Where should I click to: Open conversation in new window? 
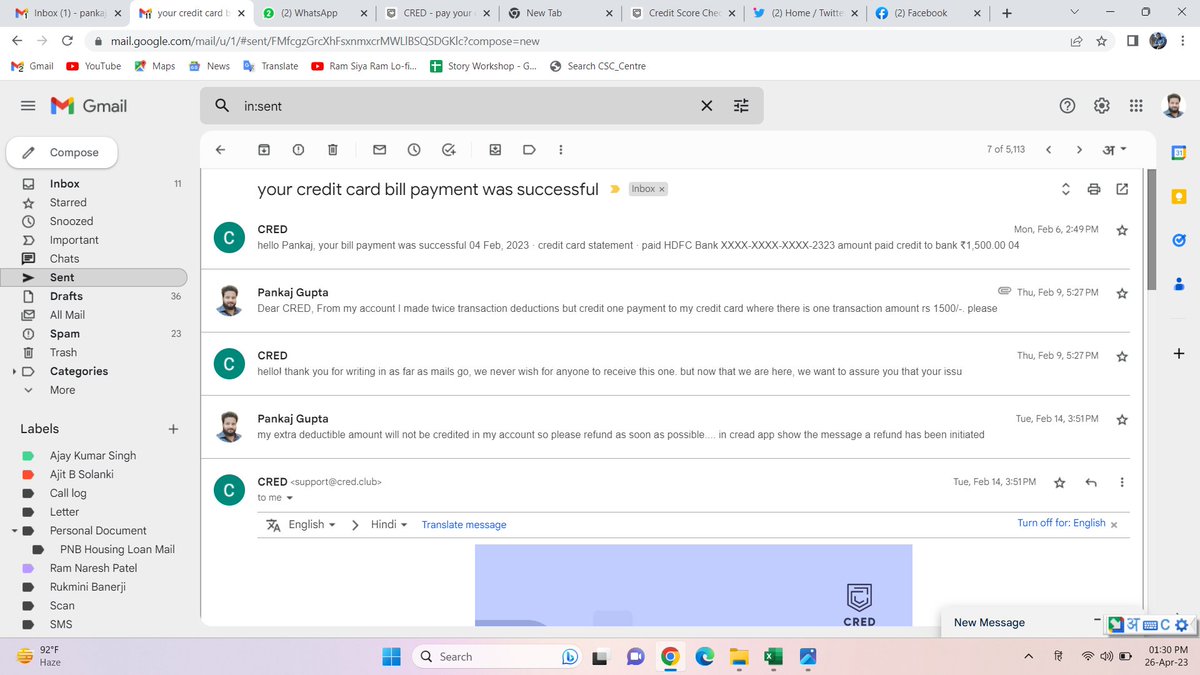click(x=1122, y=189)
